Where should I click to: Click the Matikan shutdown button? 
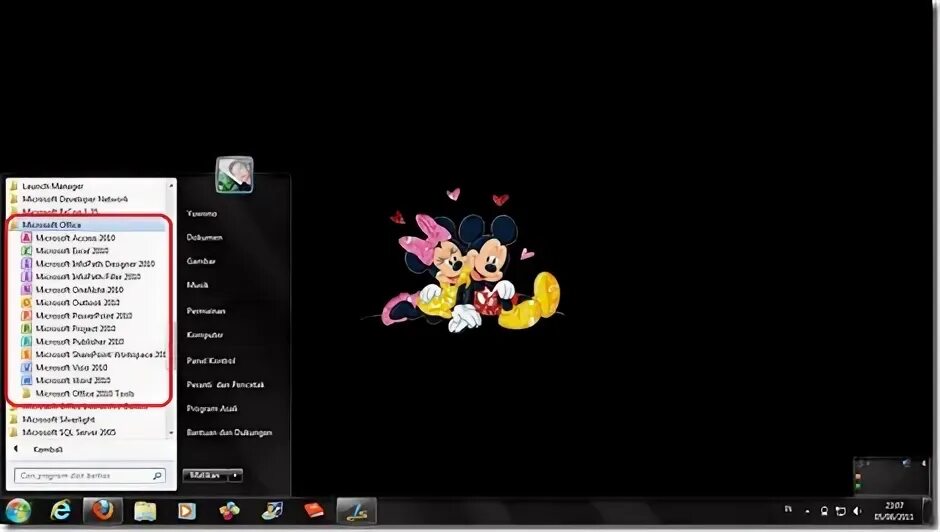205,476
